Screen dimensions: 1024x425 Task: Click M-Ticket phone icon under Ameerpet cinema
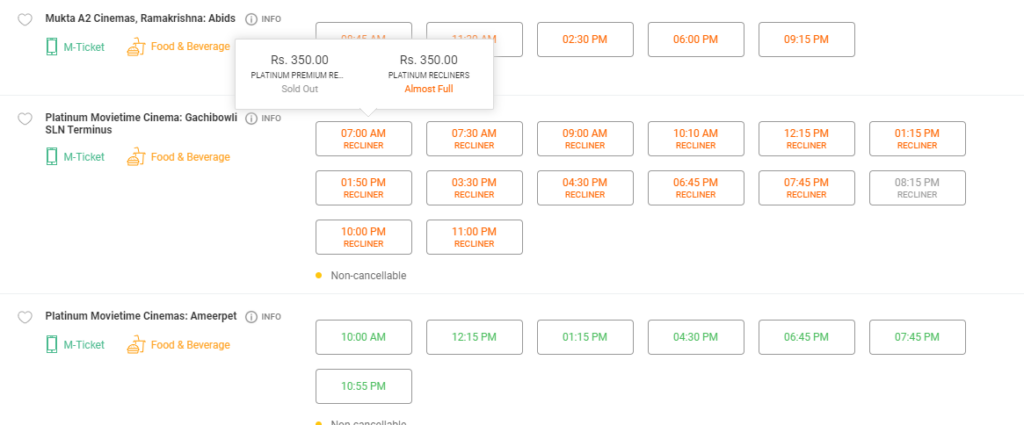(x=52, y=345)
